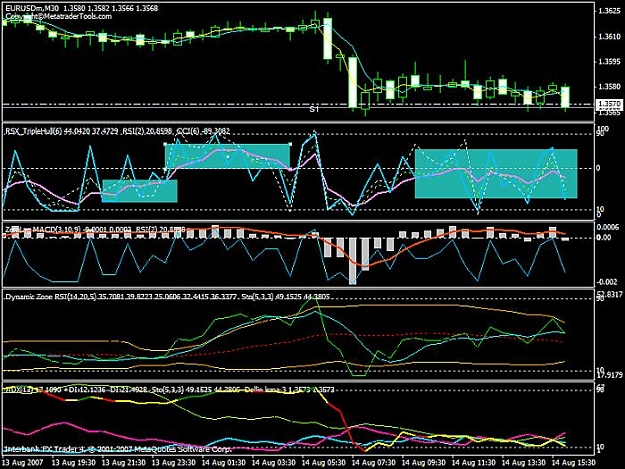Select the middle teal rectangle with handles

[x=228, y=156]
